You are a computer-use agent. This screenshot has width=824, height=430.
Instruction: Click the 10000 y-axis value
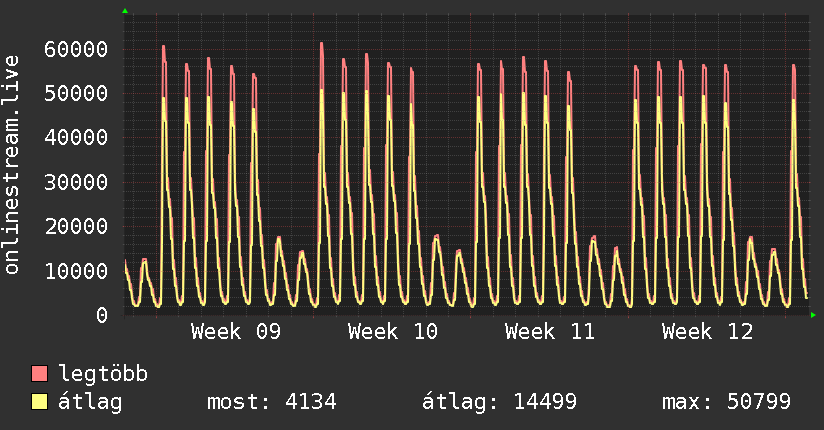[x=76, y=271]
